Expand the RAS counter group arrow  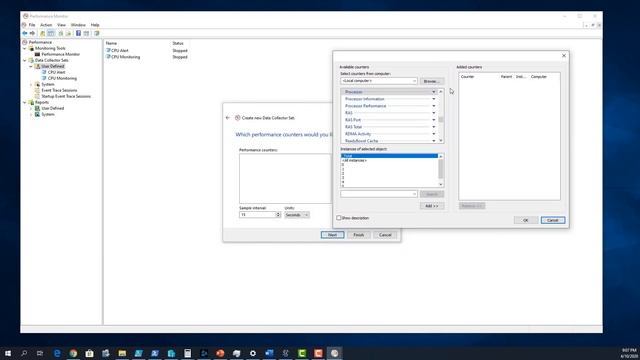[433, 113]
